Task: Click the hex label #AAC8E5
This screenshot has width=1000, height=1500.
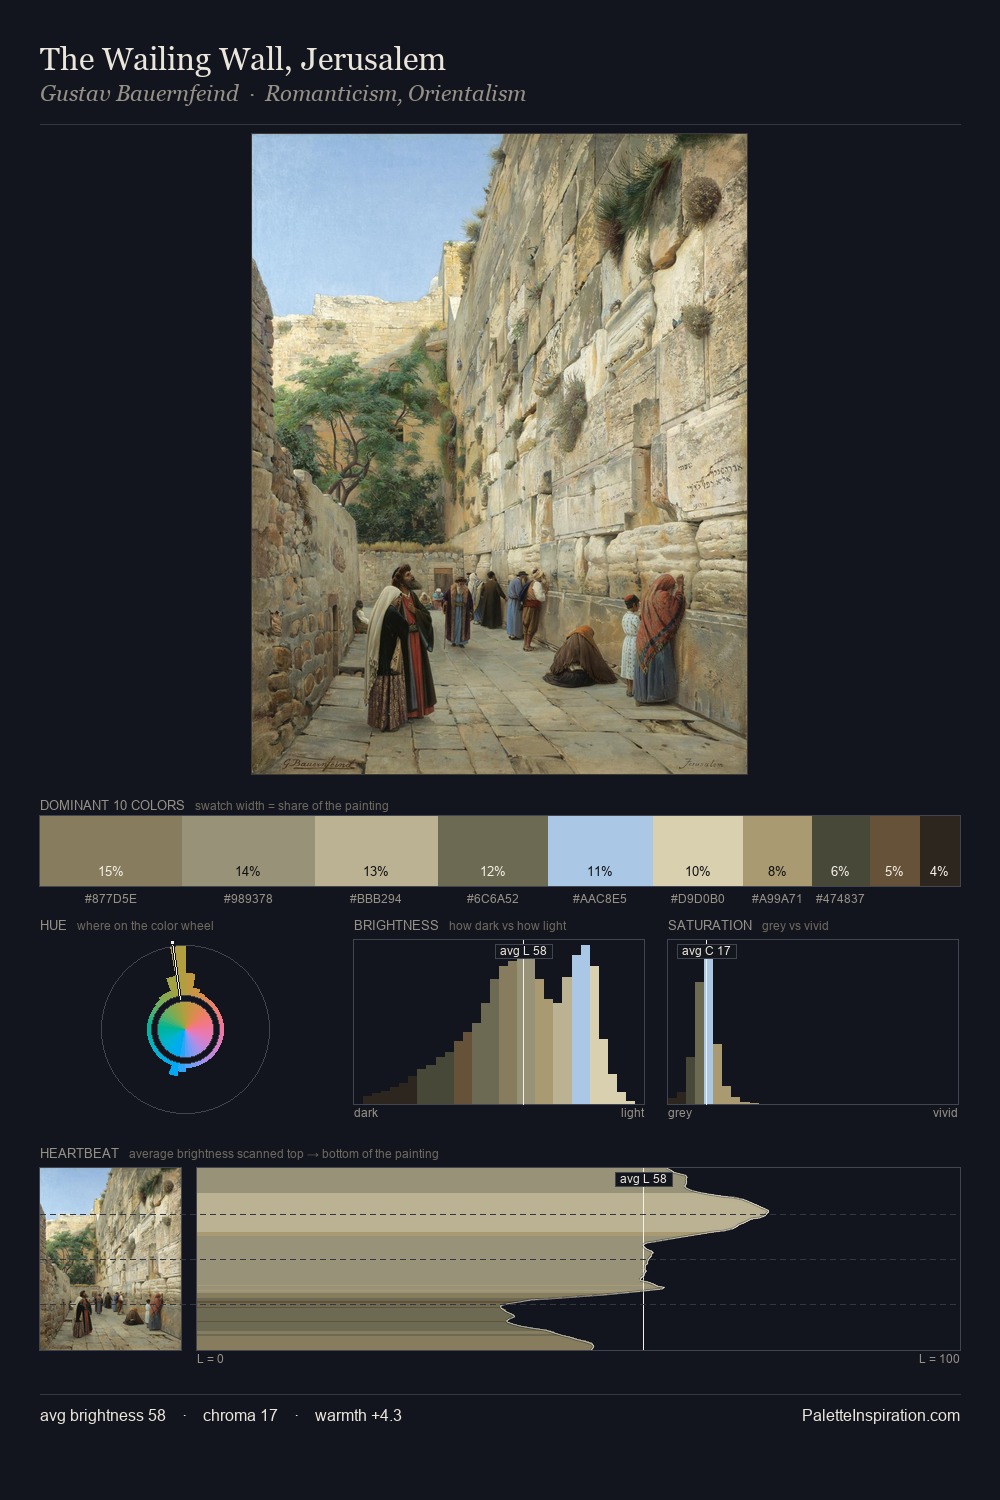Action: (x=600, y=899)
